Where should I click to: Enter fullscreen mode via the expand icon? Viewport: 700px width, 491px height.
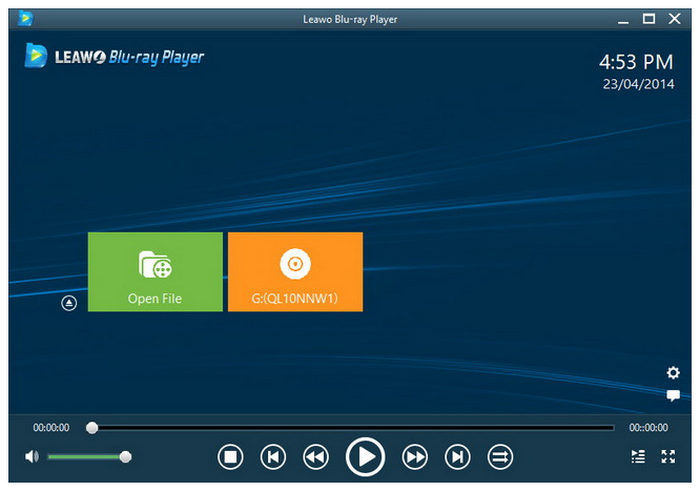[x=668, y=457]
